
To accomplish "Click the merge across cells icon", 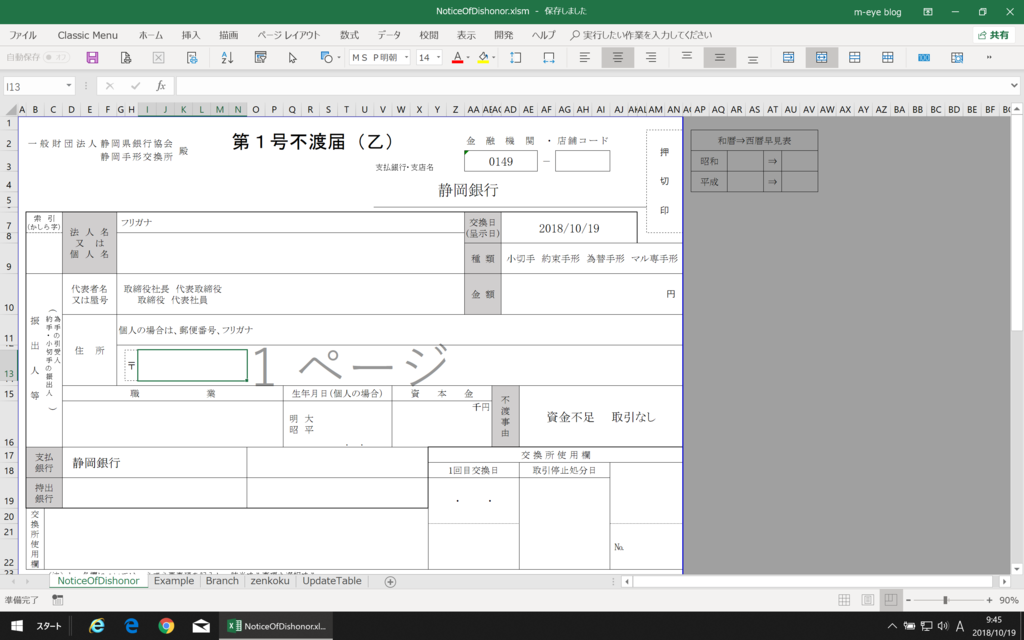I will [788, 57].
